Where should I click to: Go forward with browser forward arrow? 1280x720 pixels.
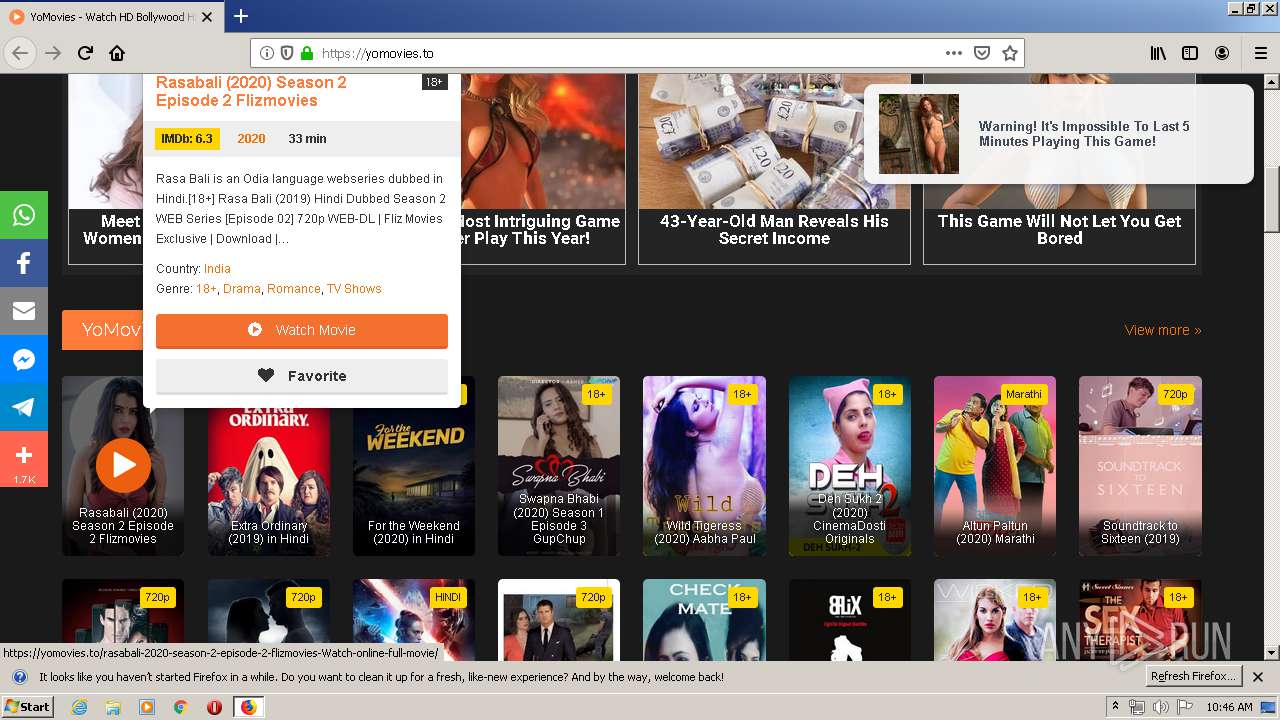[53, 53]
